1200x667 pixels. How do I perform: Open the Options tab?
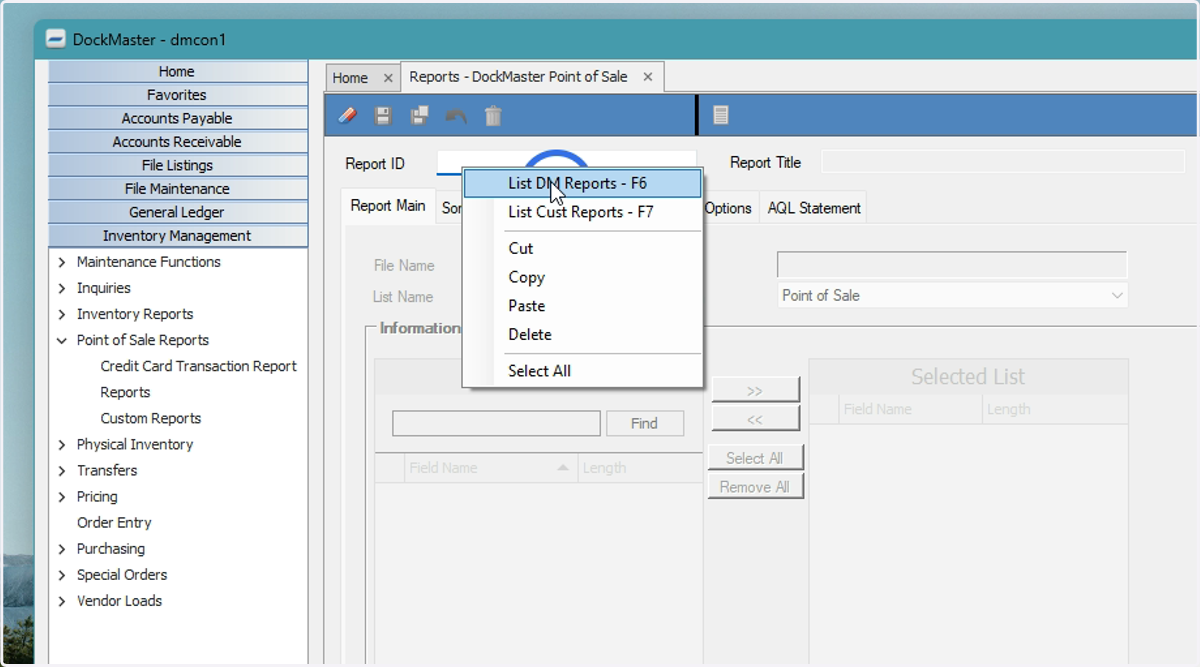(x=728, y=208)
